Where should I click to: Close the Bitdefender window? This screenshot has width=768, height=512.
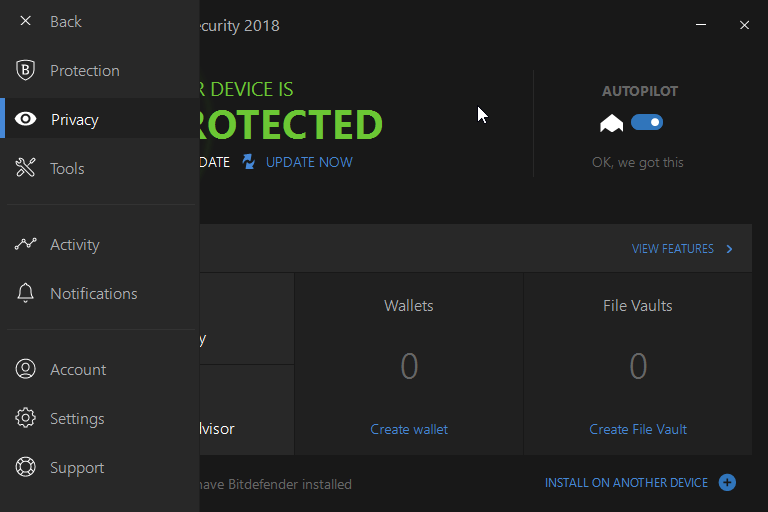click(744, 25)
